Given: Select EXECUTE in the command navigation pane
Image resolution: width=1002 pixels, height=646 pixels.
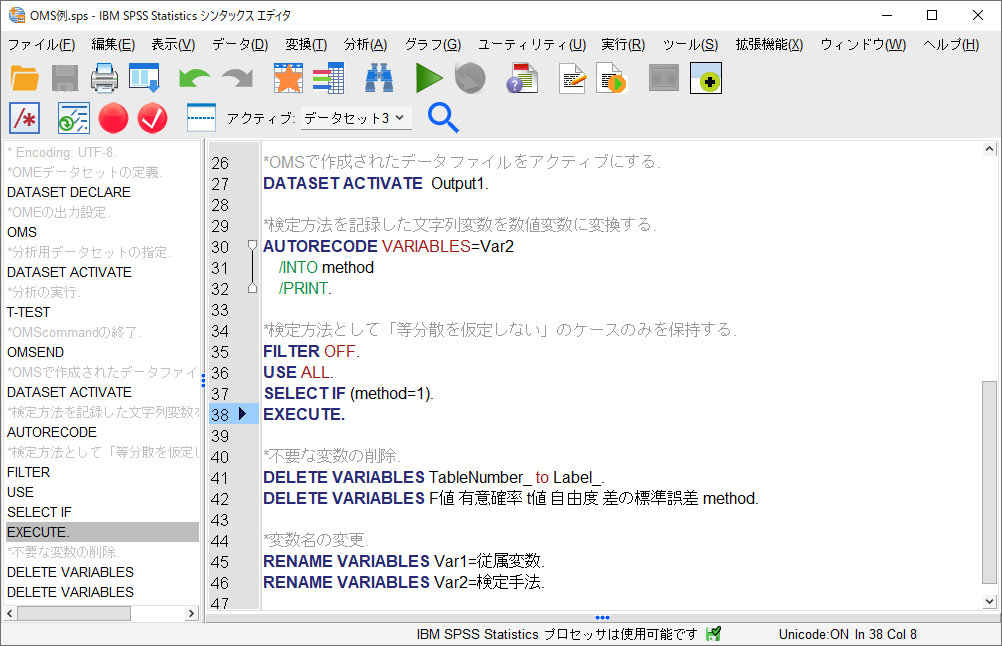Looking at the screenshot, I should point(36,532).
